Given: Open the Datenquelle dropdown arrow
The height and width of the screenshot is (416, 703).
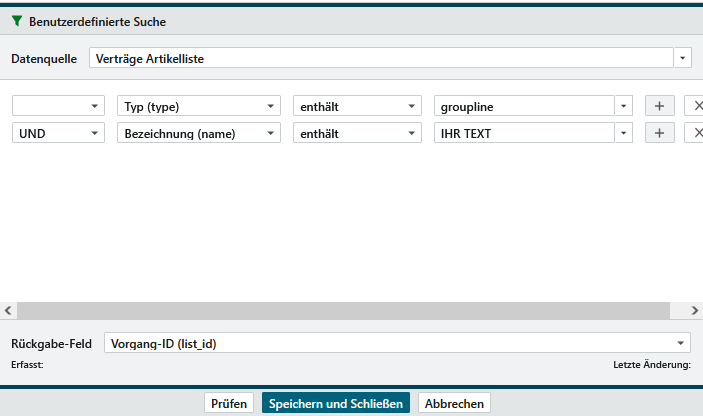Looking at the screenshot, I should click(x=683, y=58).
